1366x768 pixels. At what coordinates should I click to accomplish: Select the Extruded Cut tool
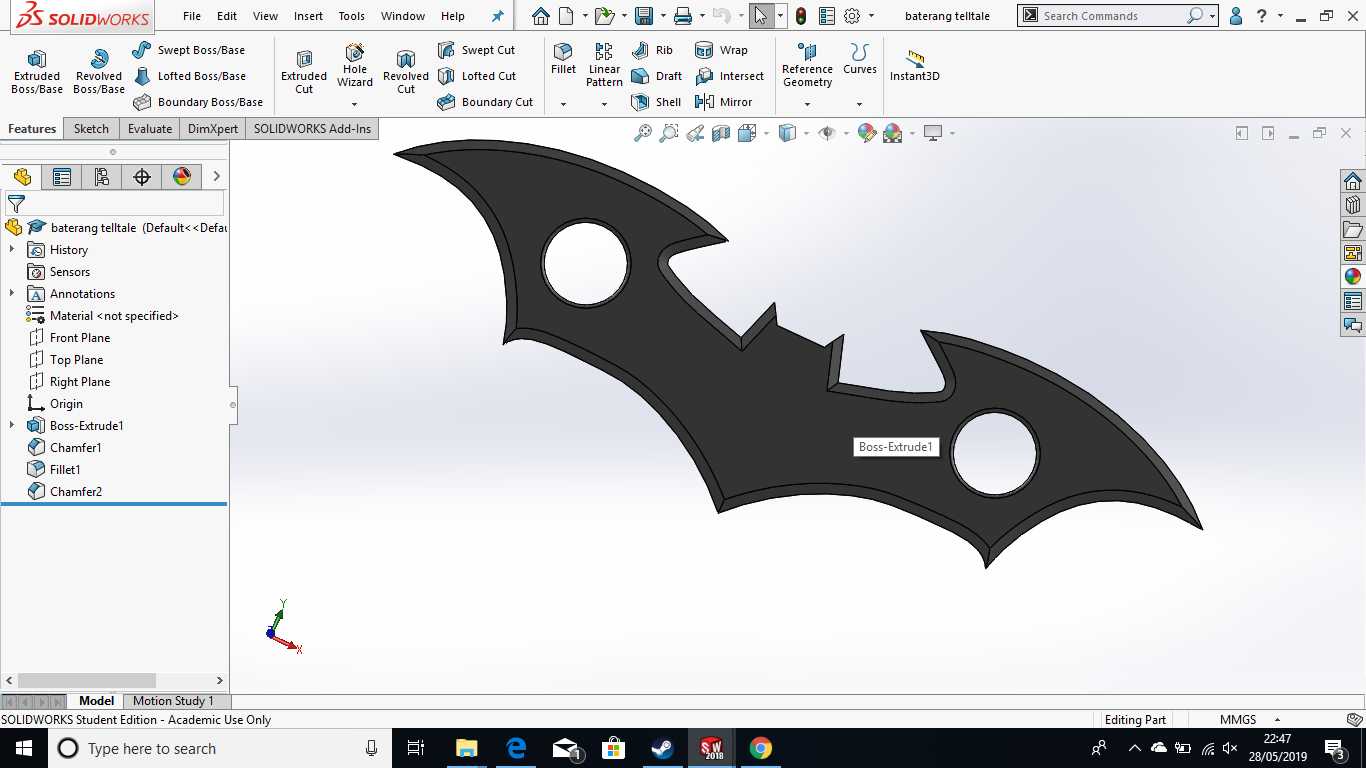pos(304,72)
